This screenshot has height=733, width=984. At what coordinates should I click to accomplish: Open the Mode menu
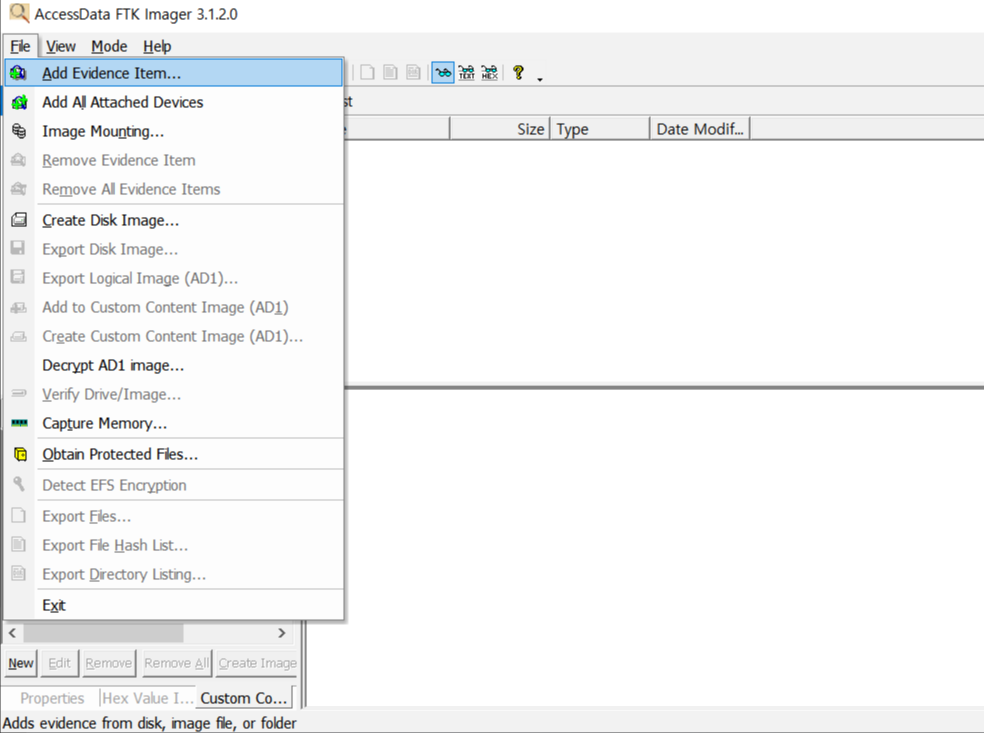click(x=109, y=46)
